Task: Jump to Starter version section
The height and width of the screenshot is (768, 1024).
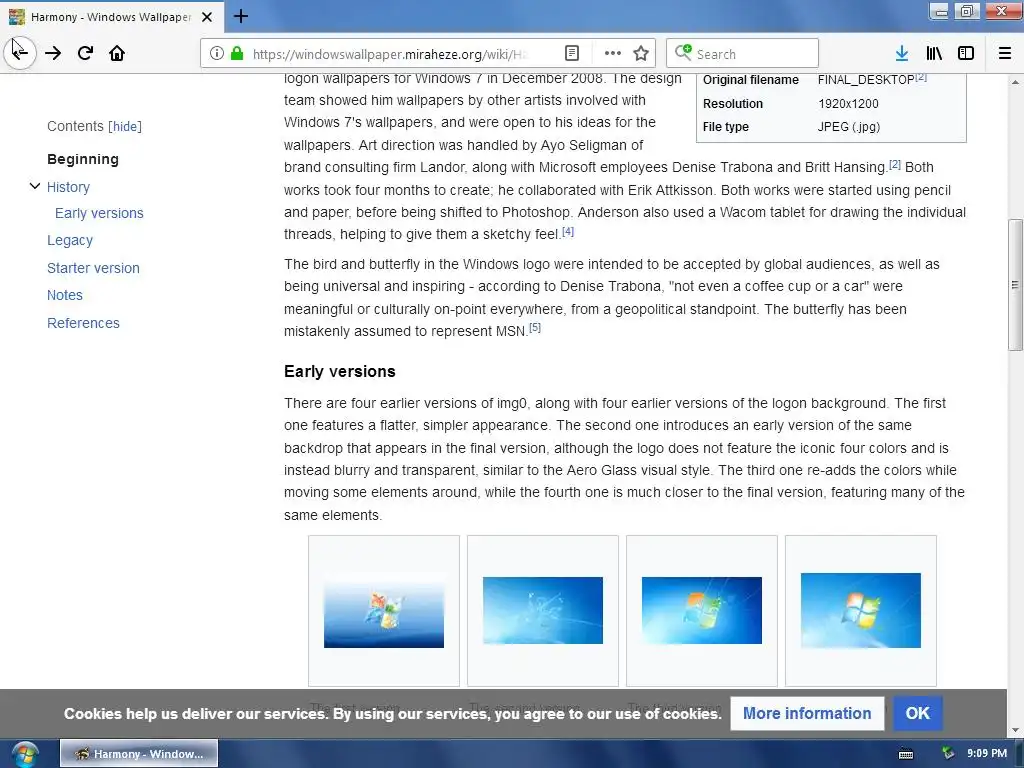Action: 93,268
